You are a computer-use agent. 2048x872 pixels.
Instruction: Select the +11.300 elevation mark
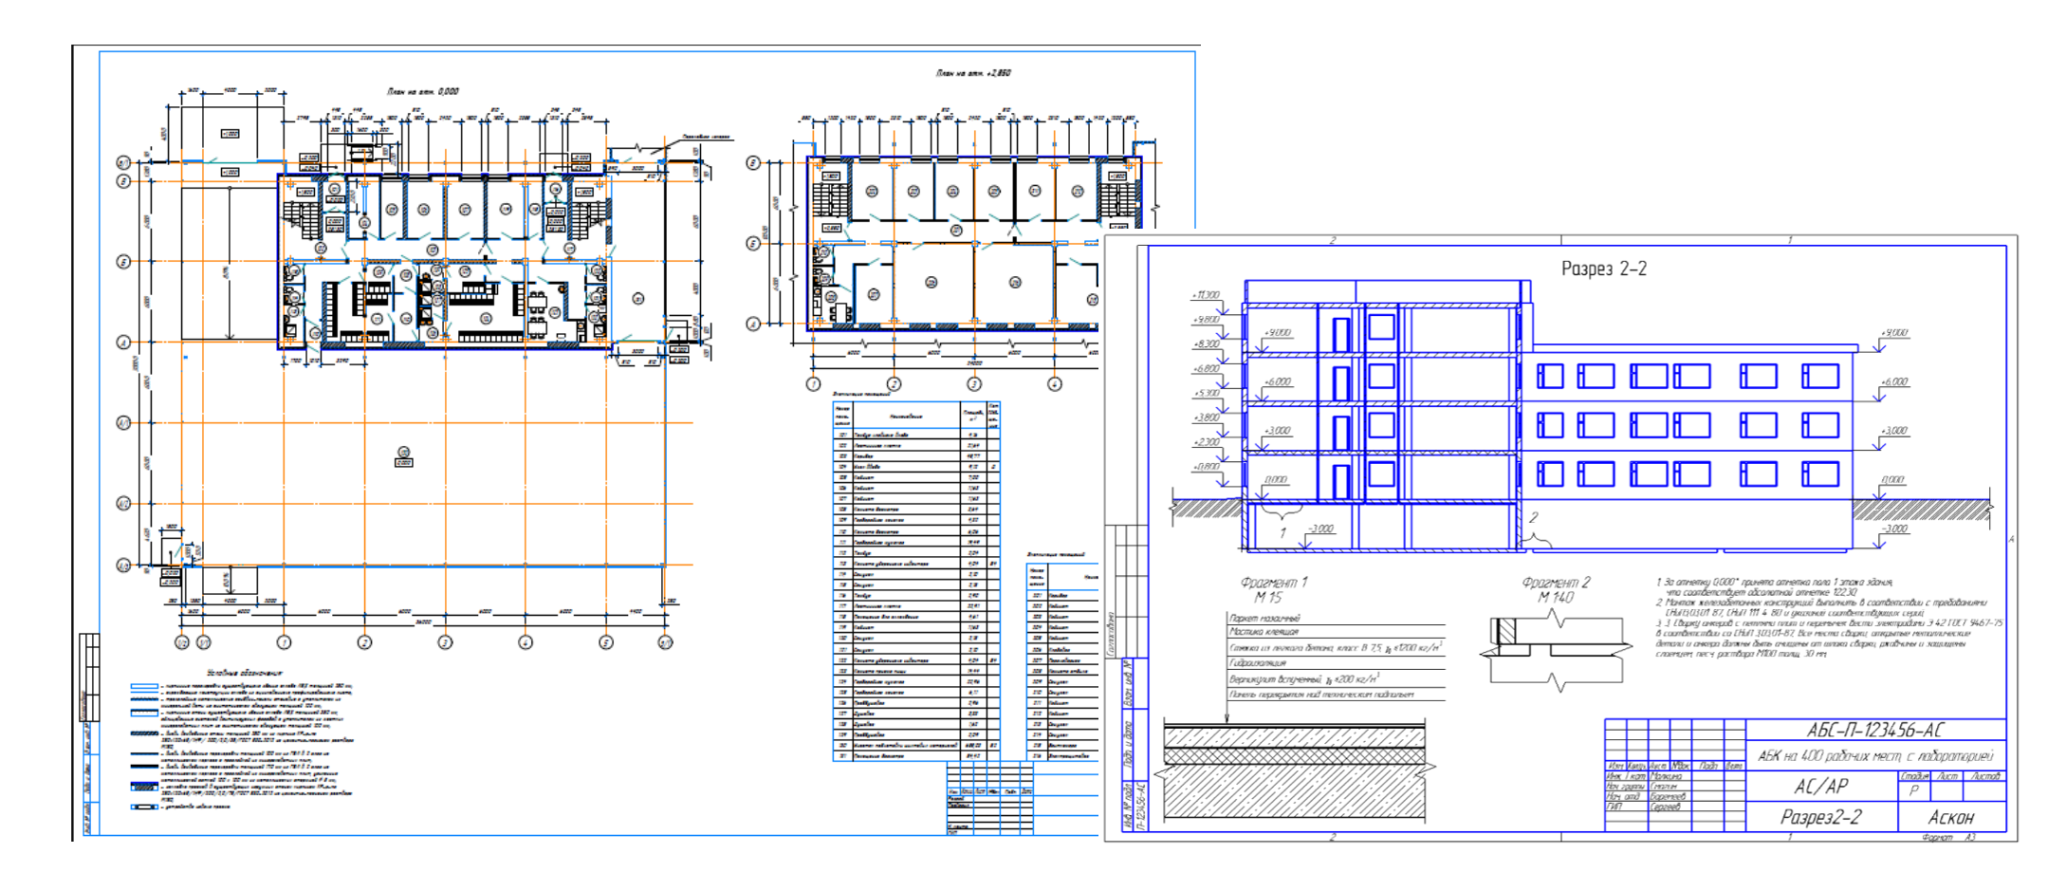click(1205, 295)
